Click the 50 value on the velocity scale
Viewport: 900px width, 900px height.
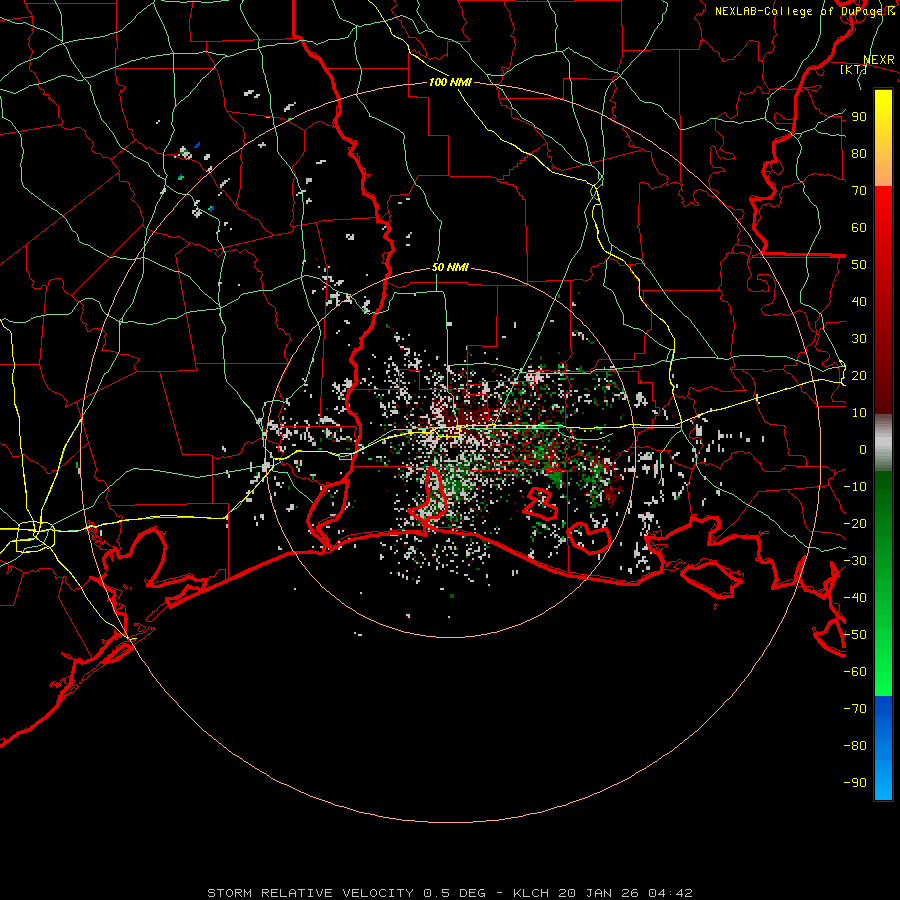point(859,265)
